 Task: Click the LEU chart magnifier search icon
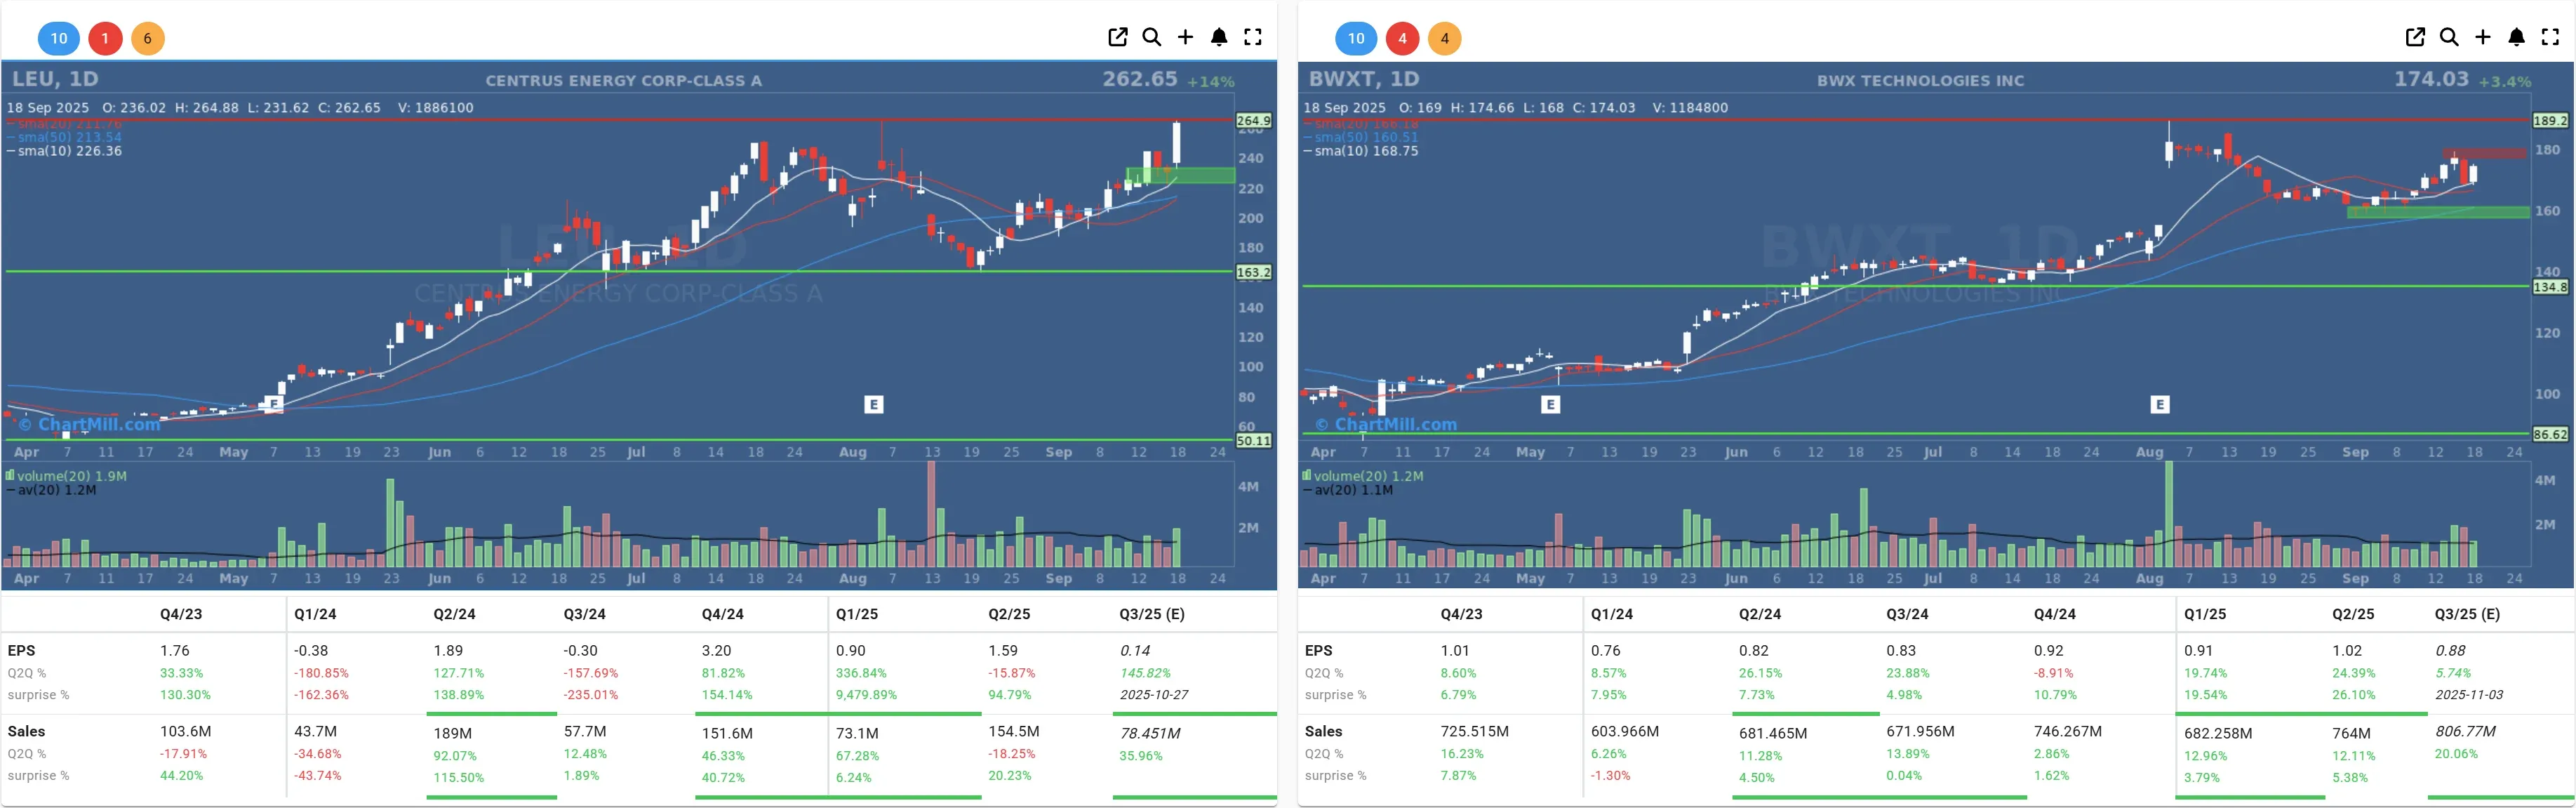pos(1152,37)
